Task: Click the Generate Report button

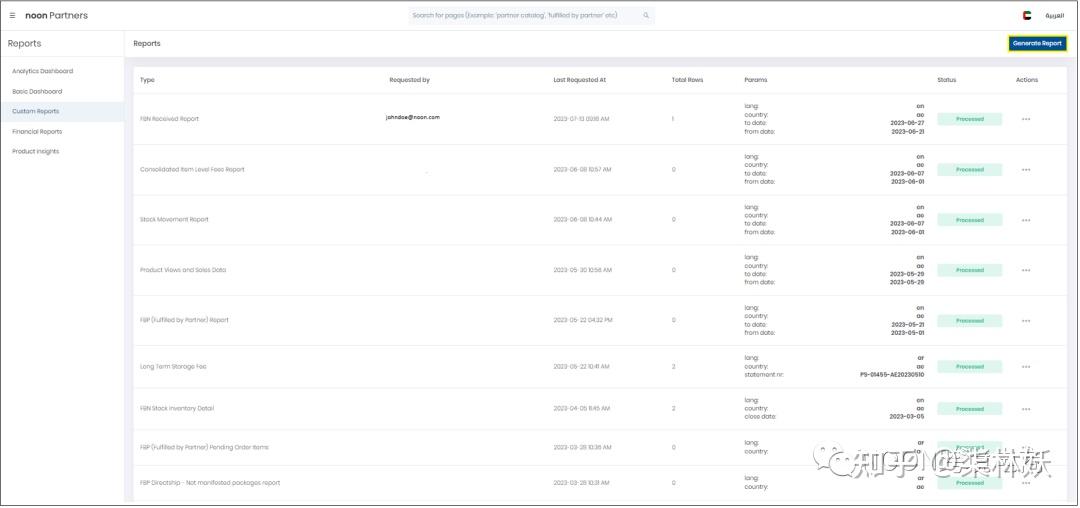Action: point(1037,44)
